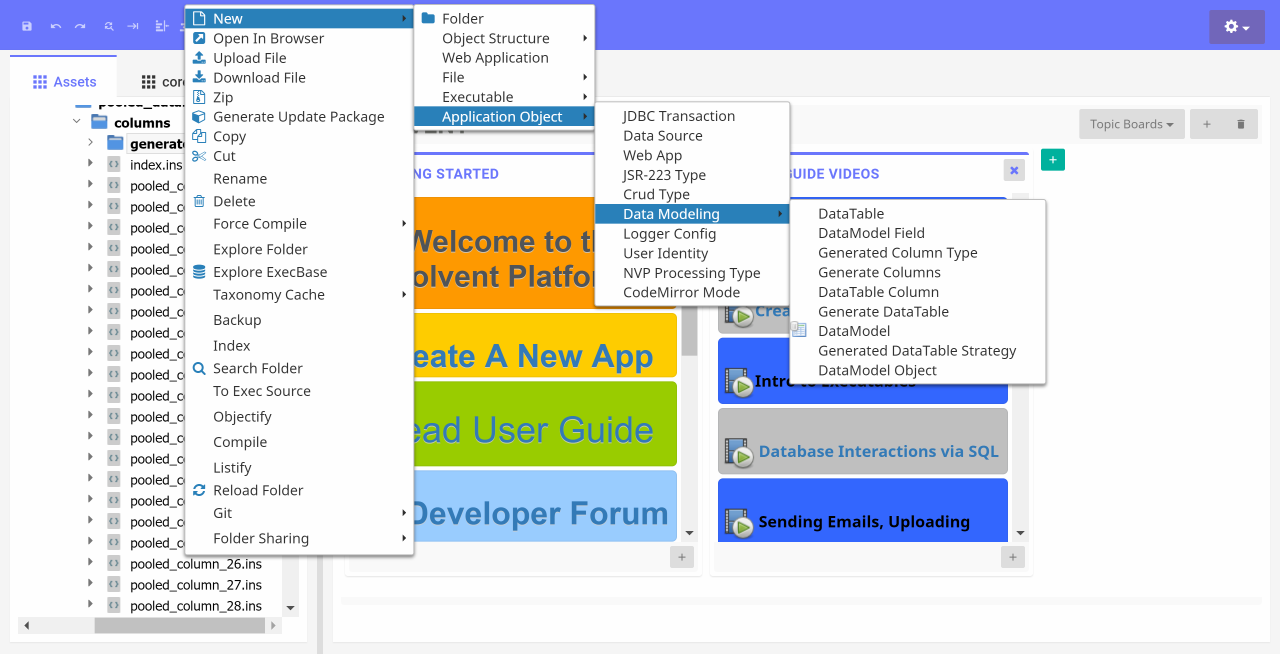This screenshot has width=1280, height=654.
Task: Click the horizontal scrollbar of assets tree
Action: (151, 625)
